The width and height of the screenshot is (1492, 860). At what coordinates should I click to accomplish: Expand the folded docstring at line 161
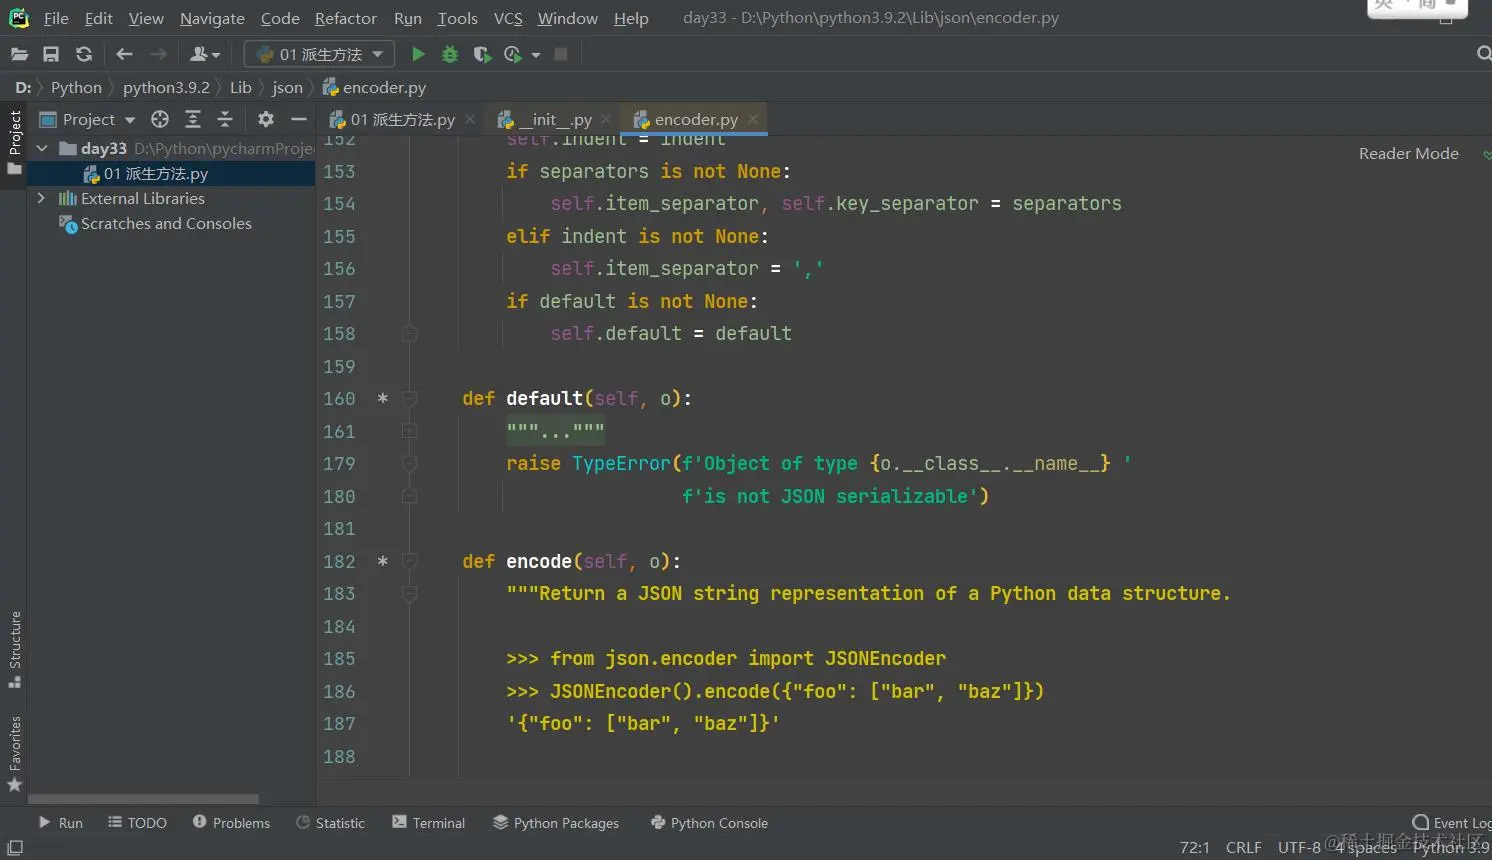tap(409, 431)
